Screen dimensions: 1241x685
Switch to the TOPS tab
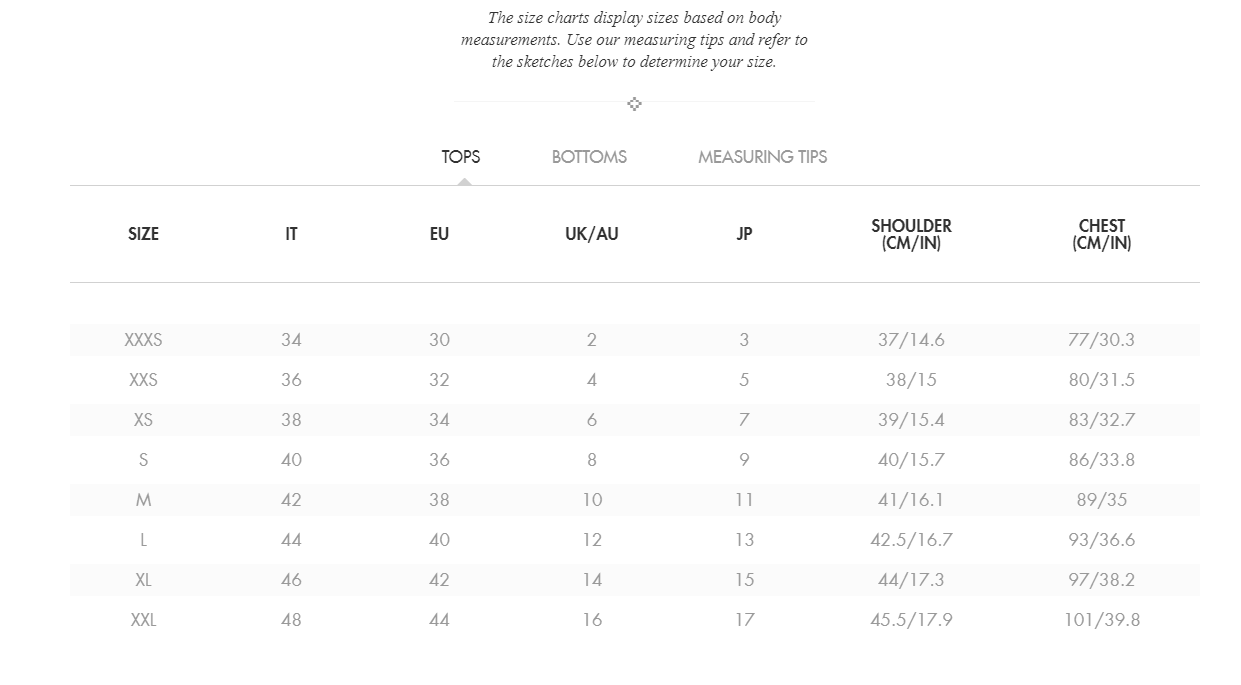tap(461, 157)
